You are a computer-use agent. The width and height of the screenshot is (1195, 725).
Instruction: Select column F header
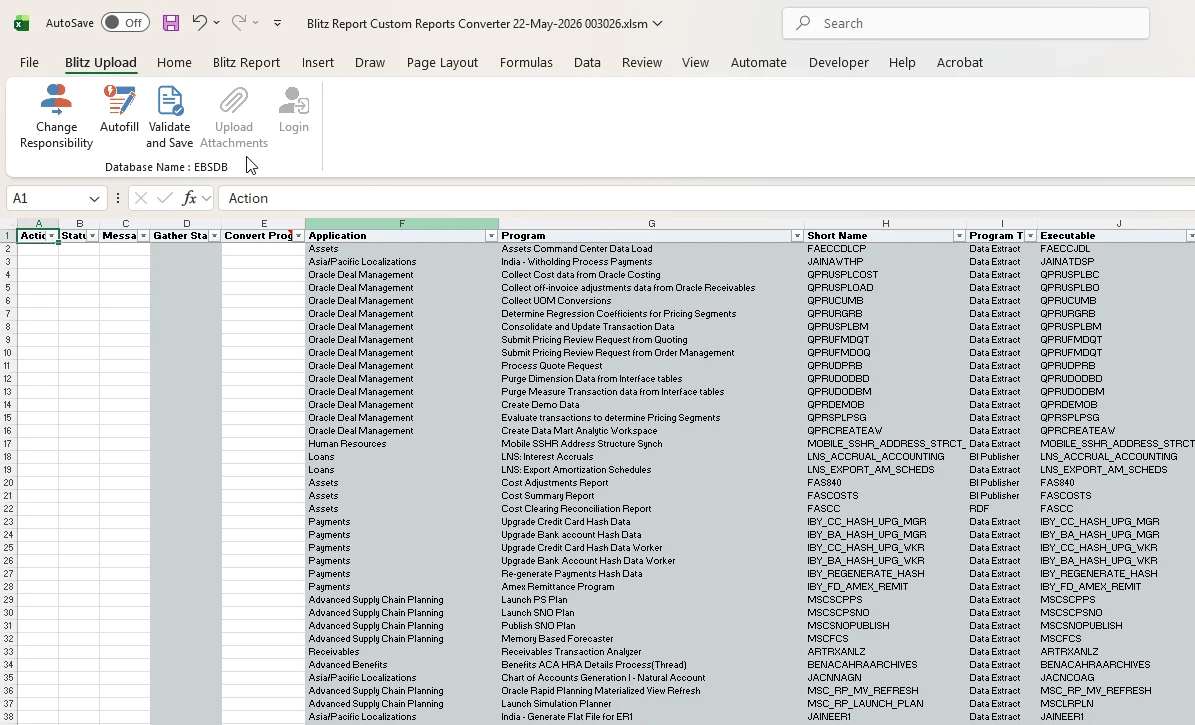[402, 223]
